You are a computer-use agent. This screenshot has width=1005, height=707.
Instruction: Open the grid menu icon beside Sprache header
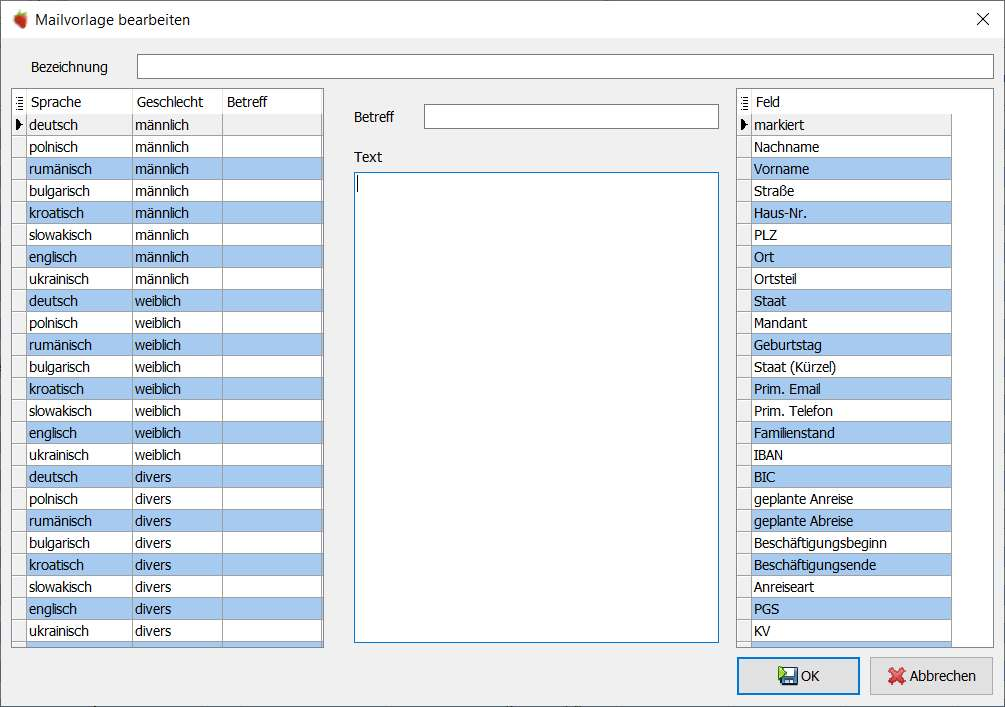(x=19, y=103)
